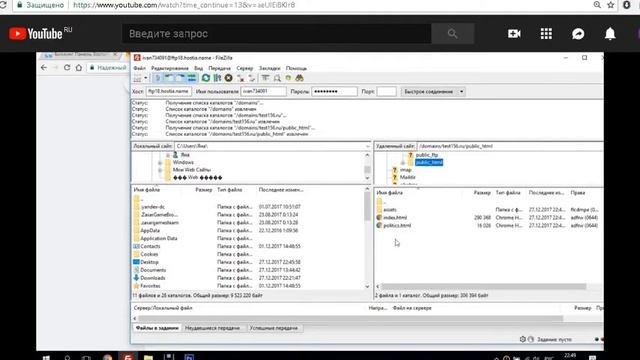Viewport: 640px width, 360px height.
Task: Open the Помощь menu
Action: [x=296, y=68]
